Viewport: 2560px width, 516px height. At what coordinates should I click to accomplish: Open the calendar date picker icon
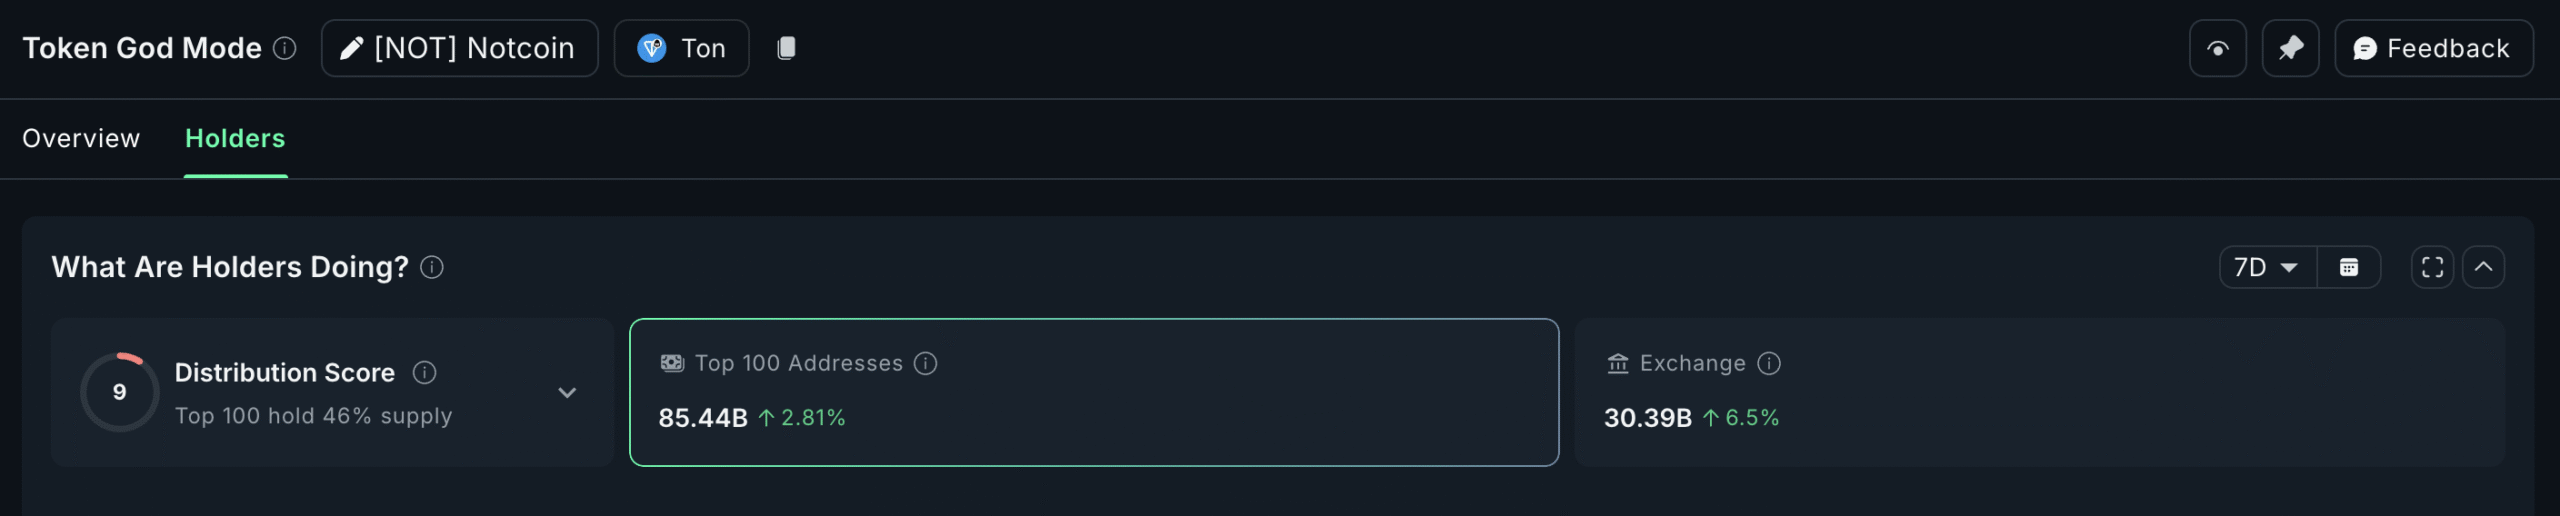tap(2348, 267)
